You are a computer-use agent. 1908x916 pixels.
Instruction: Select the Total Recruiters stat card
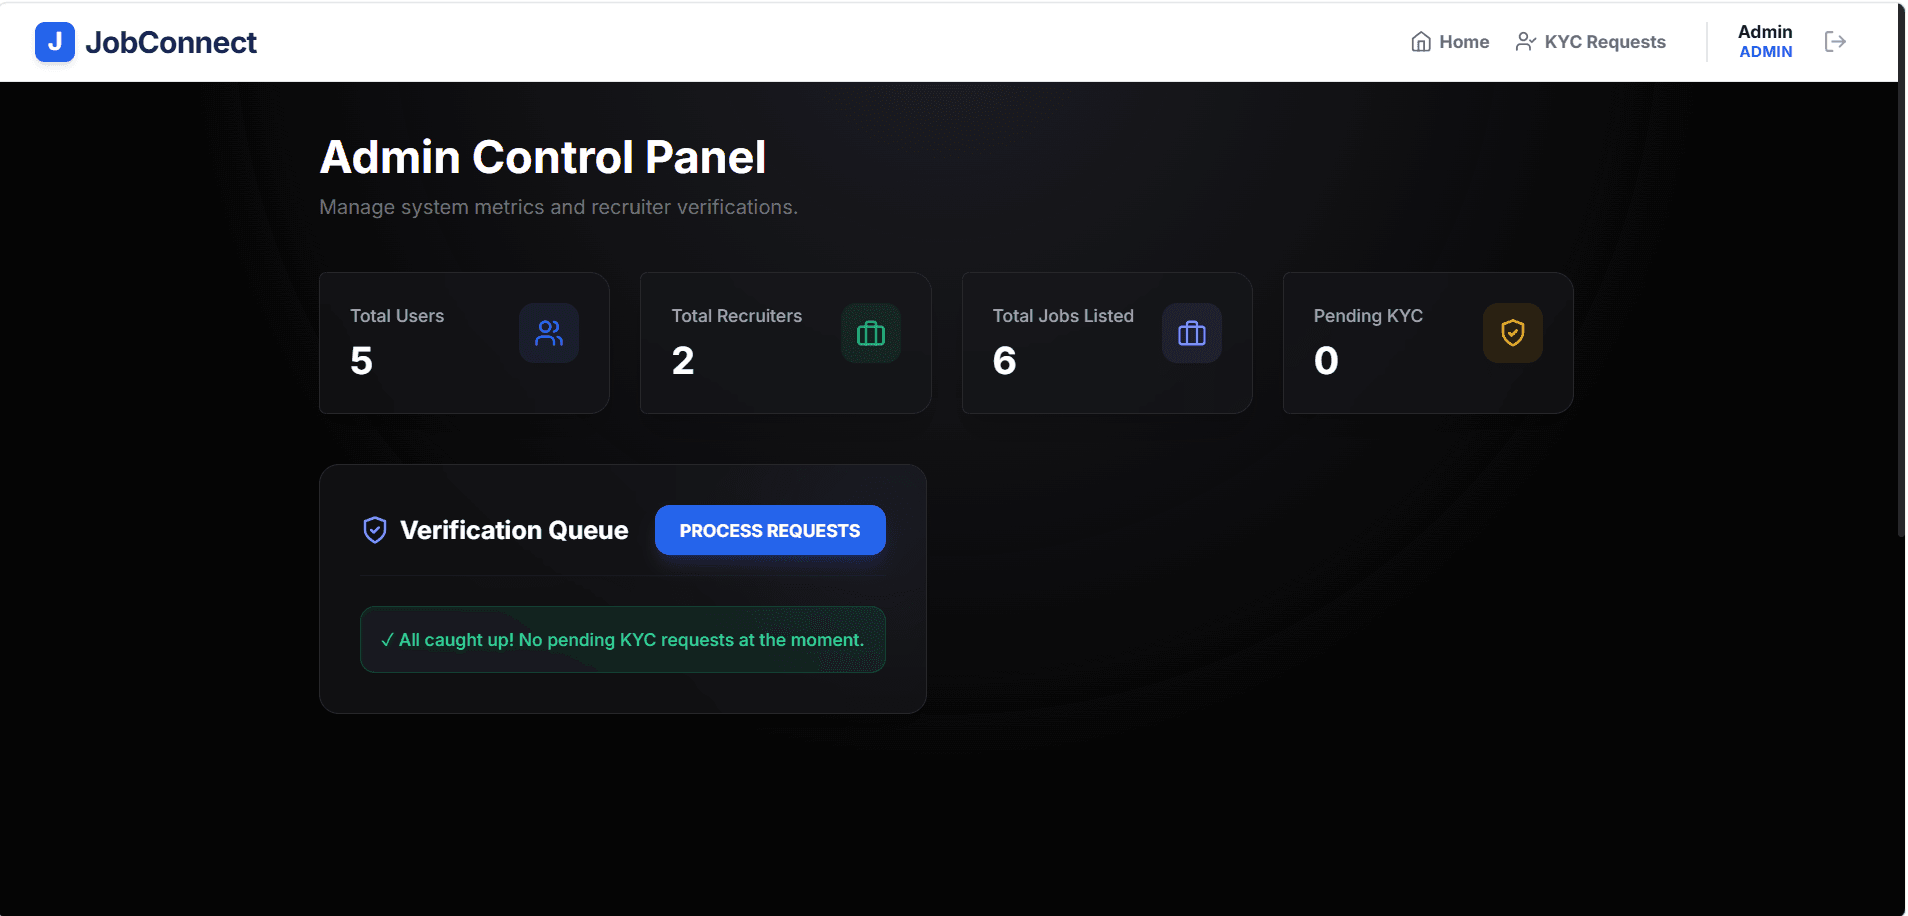(x=785, y=343)
